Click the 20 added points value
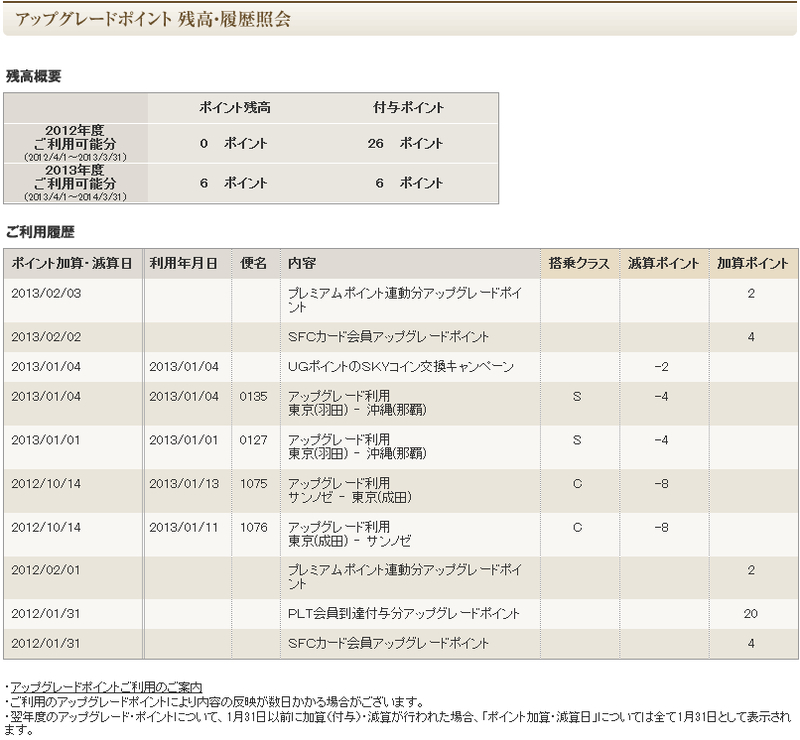 [751, 613]
